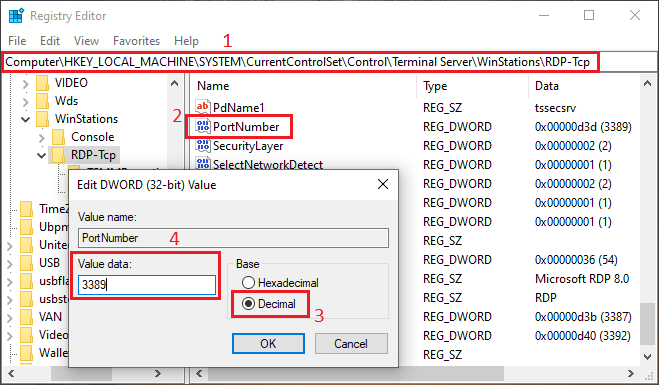The image size is (659, 385).
Task: Expand the USB key
Action: 10,264
